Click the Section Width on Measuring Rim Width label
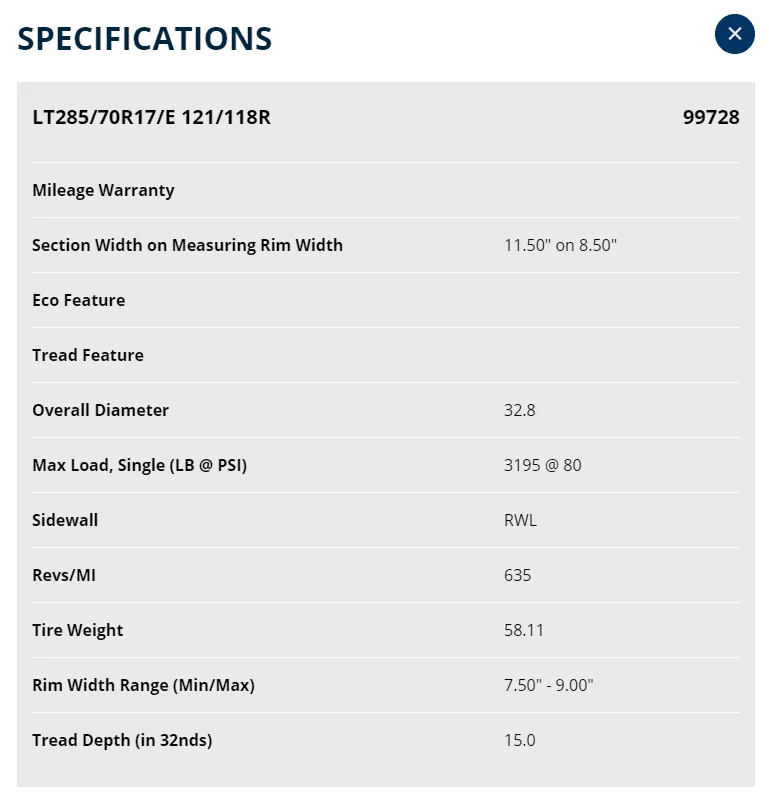 click(x=187, y=245)
